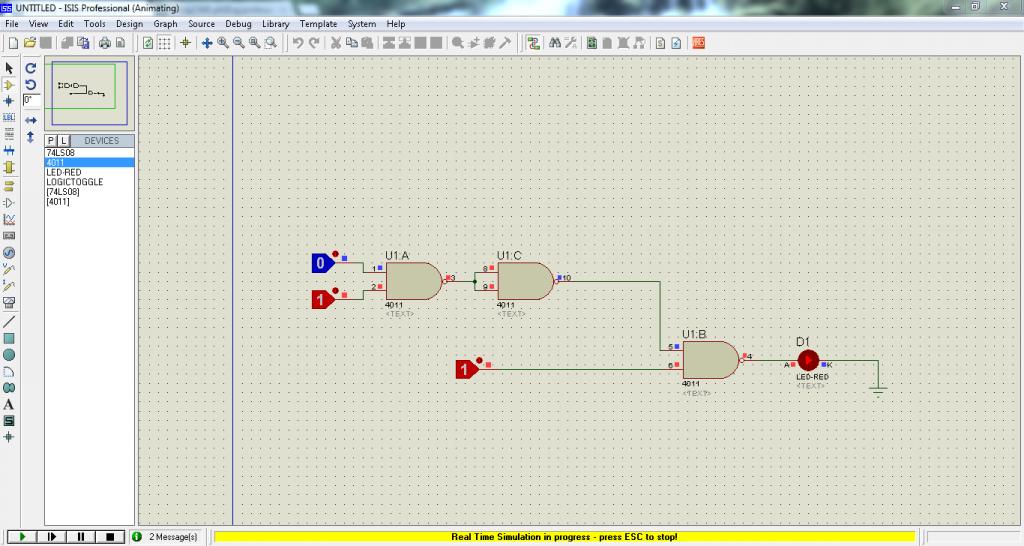Select Wire label mode

click(x=9, y=118)
